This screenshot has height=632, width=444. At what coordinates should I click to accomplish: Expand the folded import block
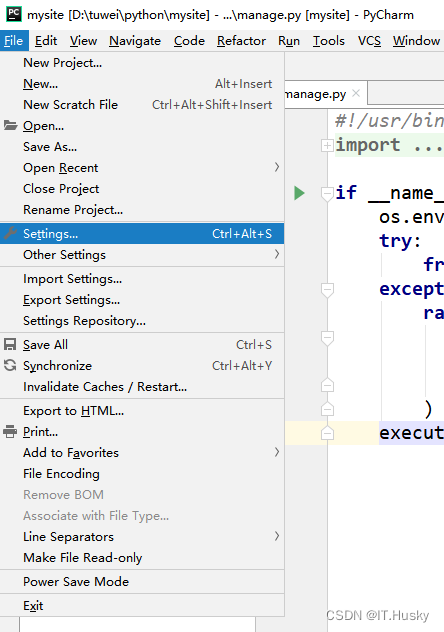click(327, 146)
